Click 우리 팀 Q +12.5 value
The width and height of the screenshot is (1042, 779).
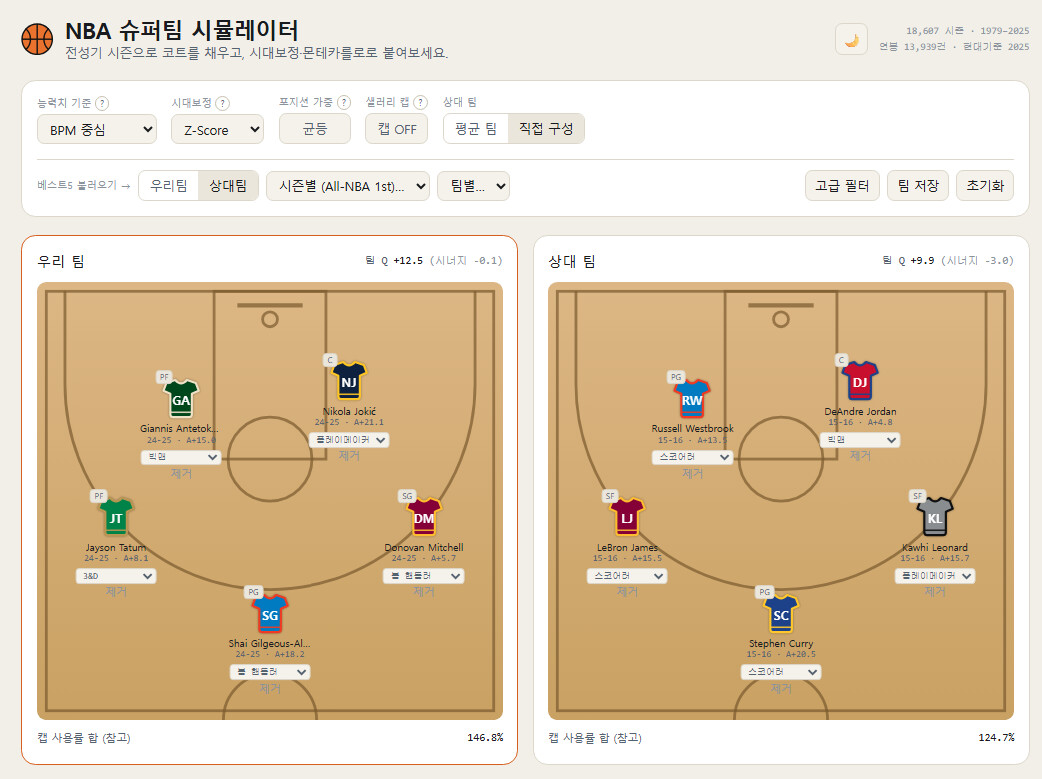click(408, 261)
